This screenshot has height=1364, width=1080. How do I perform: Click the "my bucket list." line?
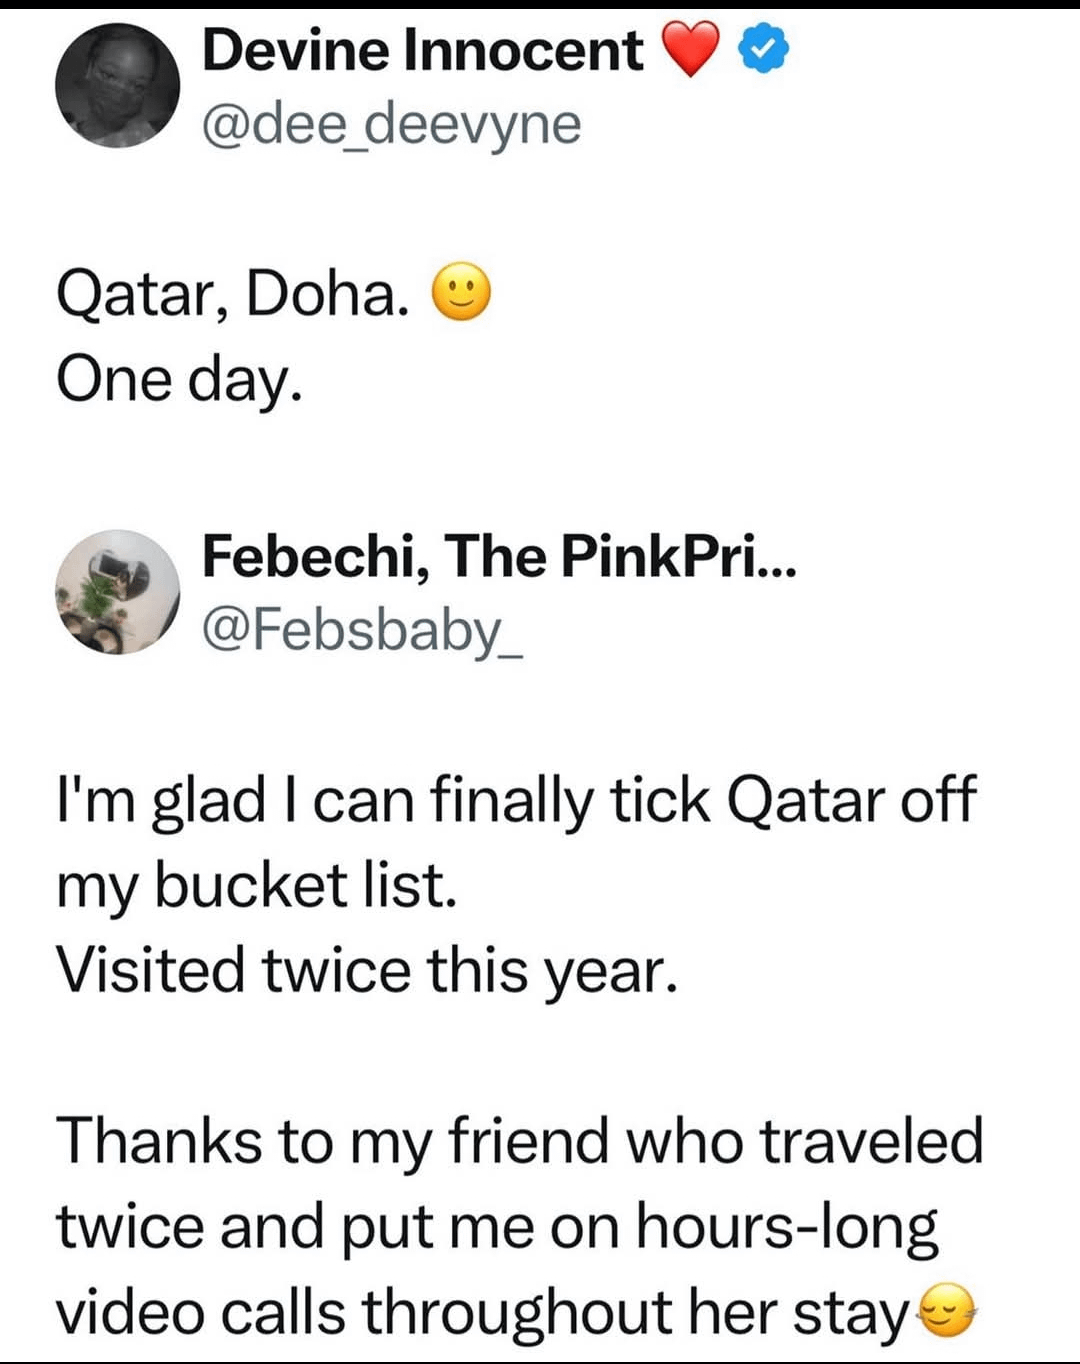(x=256, y=886)
